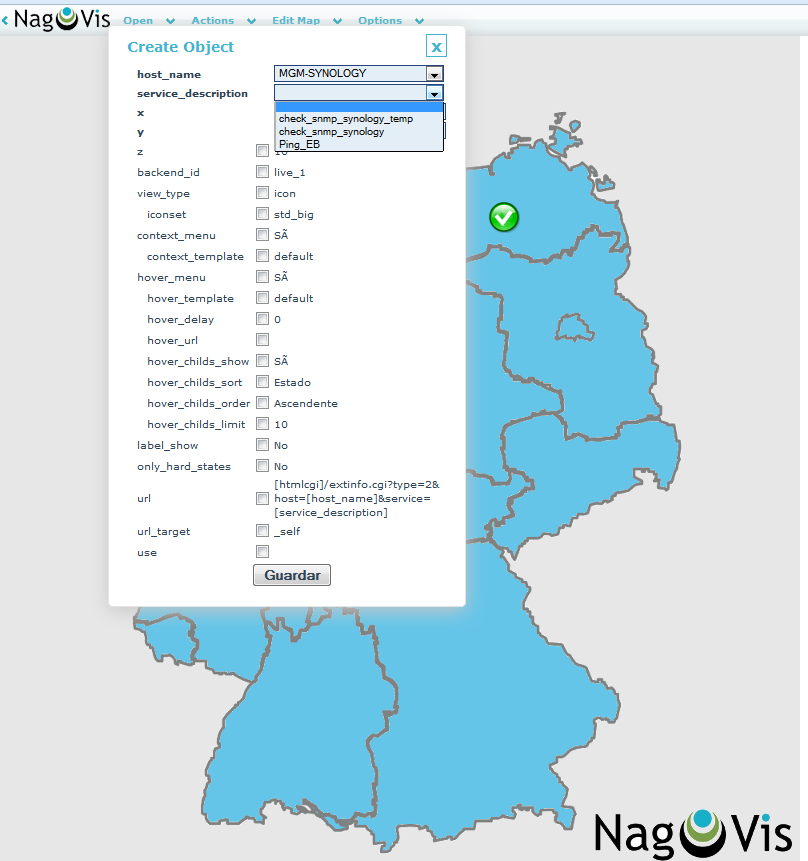Click the back chevron beside NagVis logo

[5, 21]
